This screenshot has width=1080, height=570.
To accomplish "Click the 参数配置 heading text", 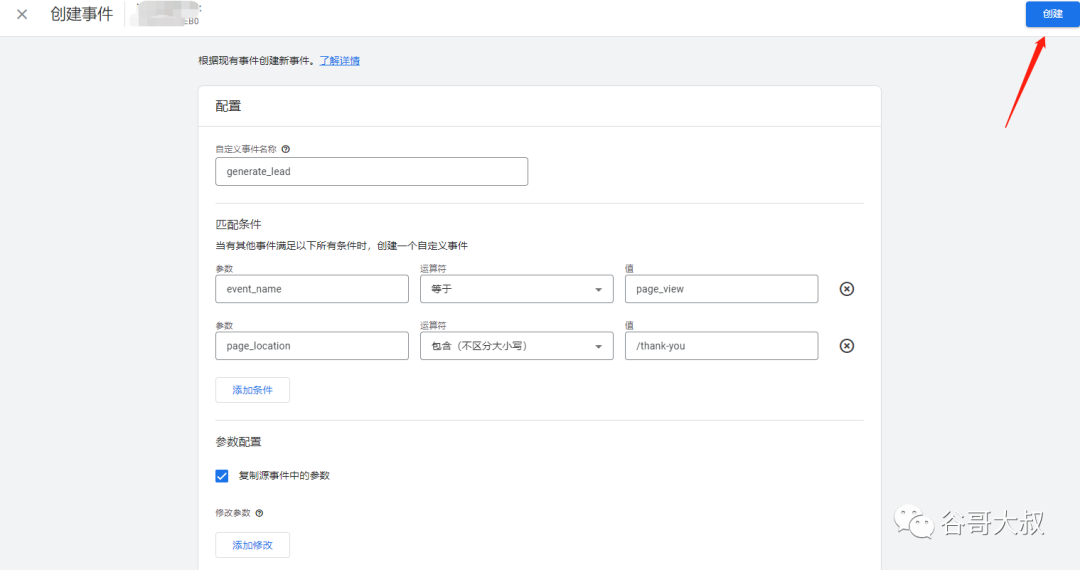I will click(x=238, y=442).
